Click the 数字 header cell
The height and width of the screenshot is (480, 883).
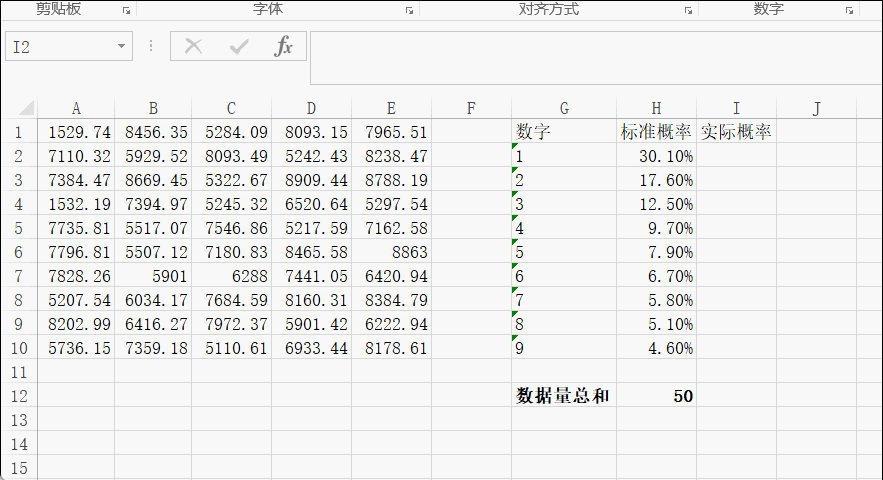click(x=564, y=132)
